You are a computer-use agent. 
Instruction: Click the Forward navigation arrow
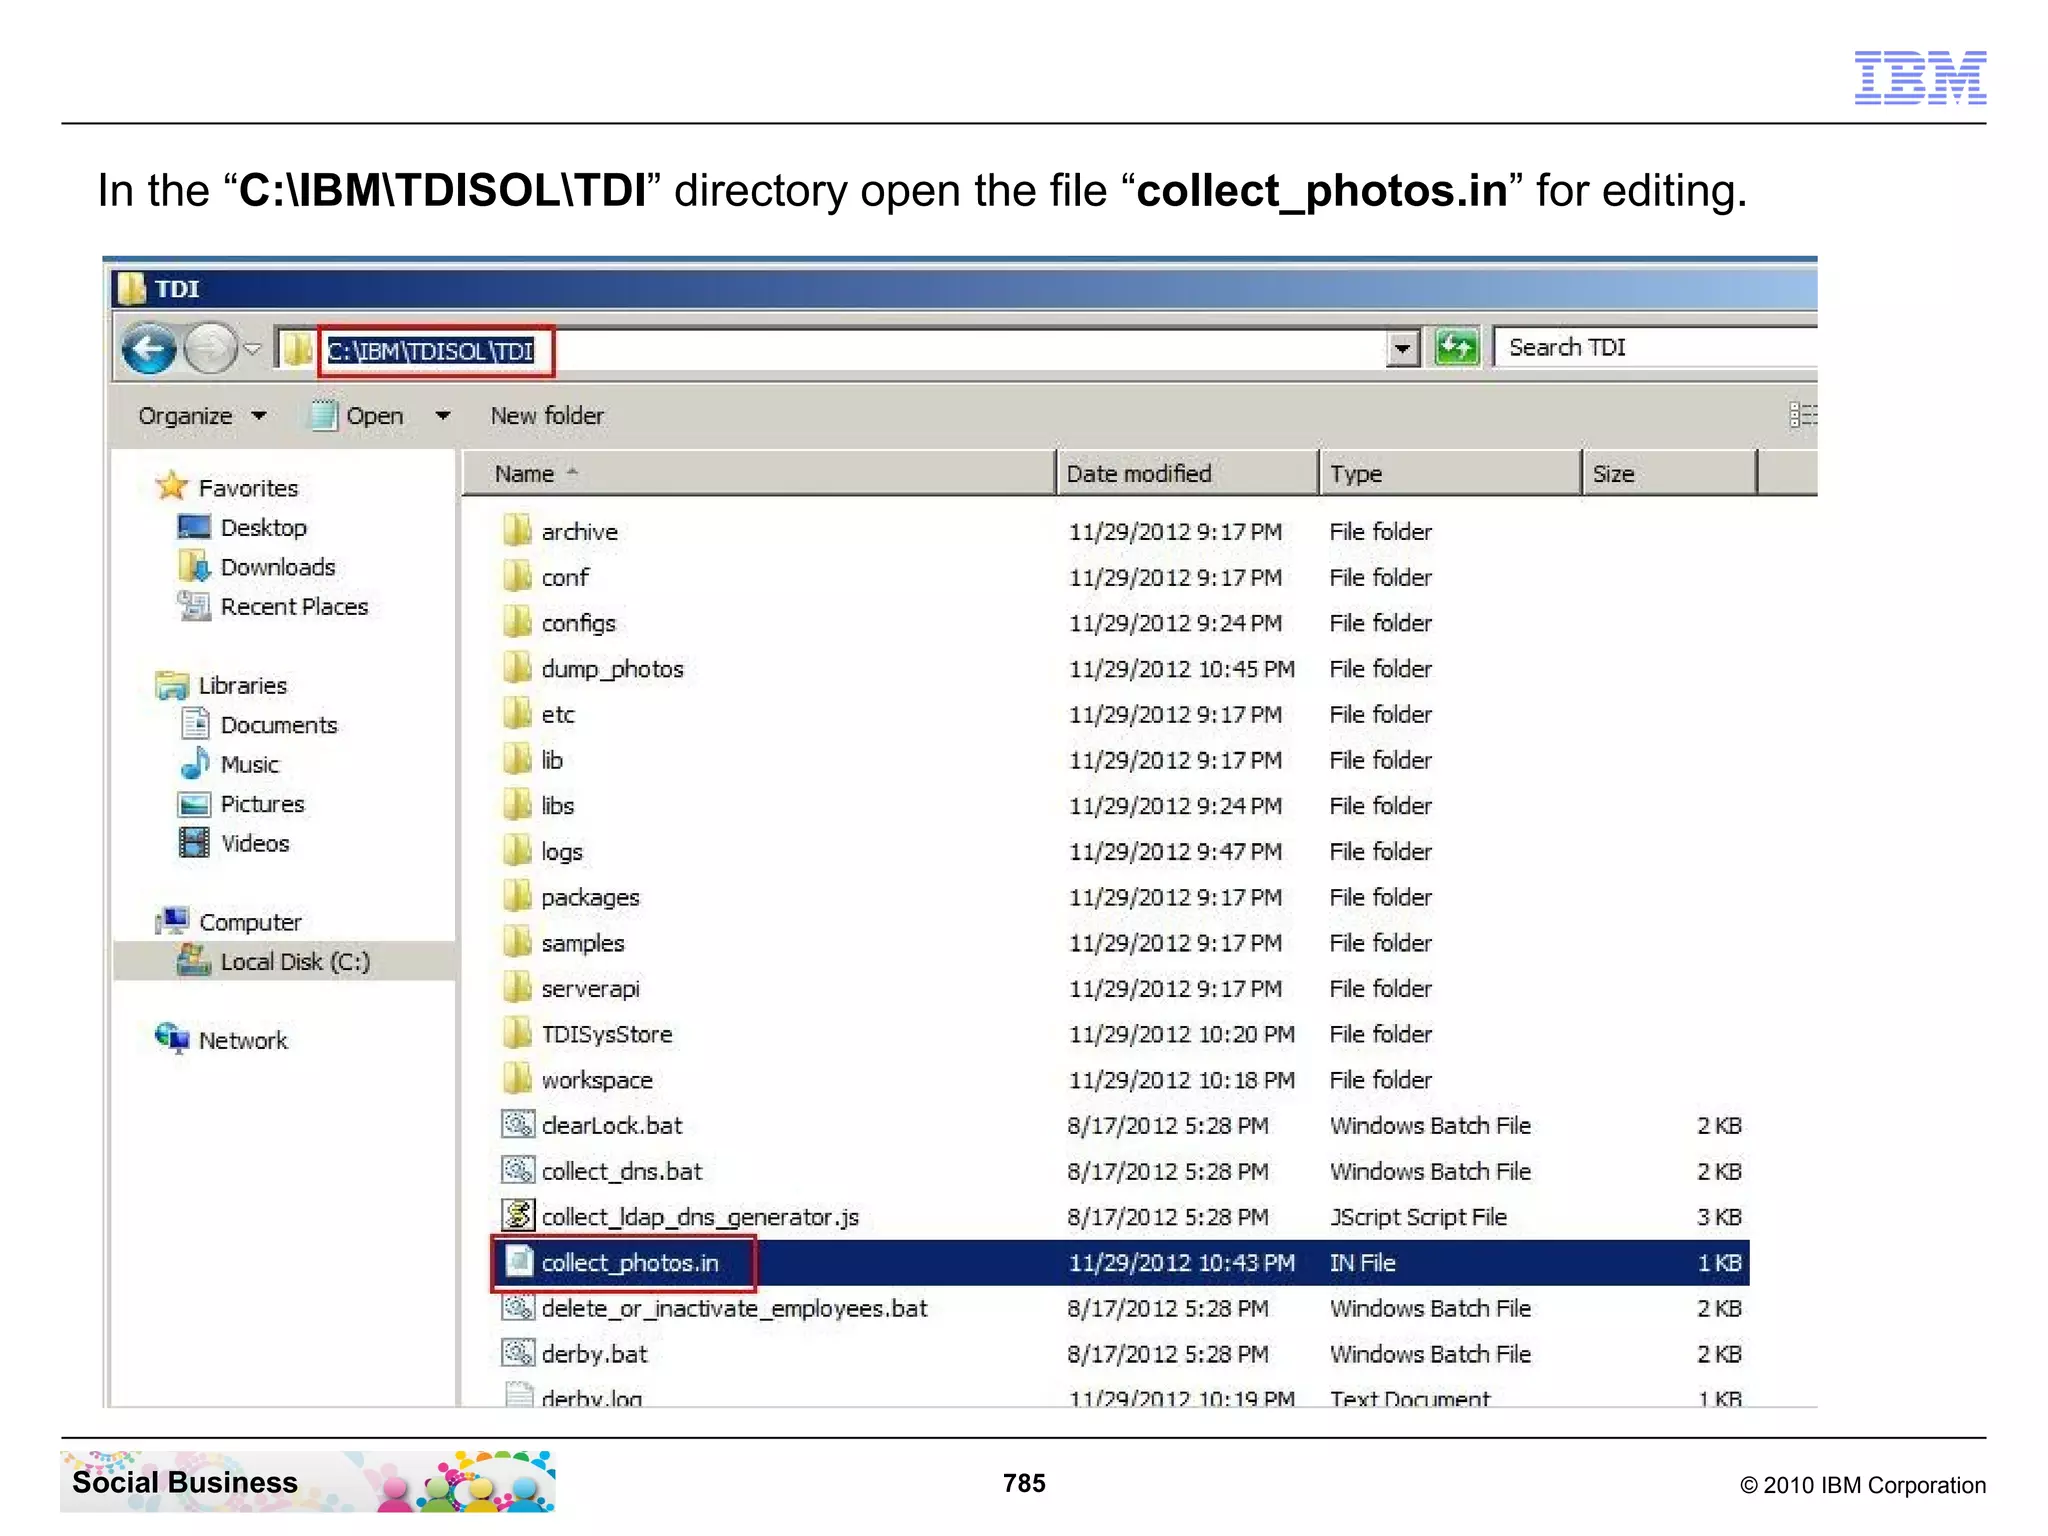click(x=210, y=349)
